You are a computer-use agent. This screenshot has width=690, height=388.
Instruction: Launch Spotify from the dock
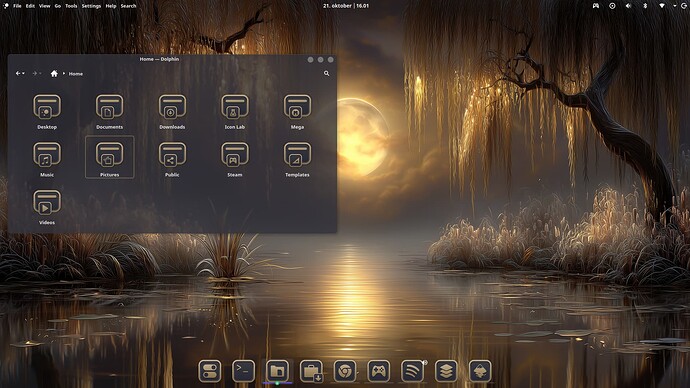412,371
